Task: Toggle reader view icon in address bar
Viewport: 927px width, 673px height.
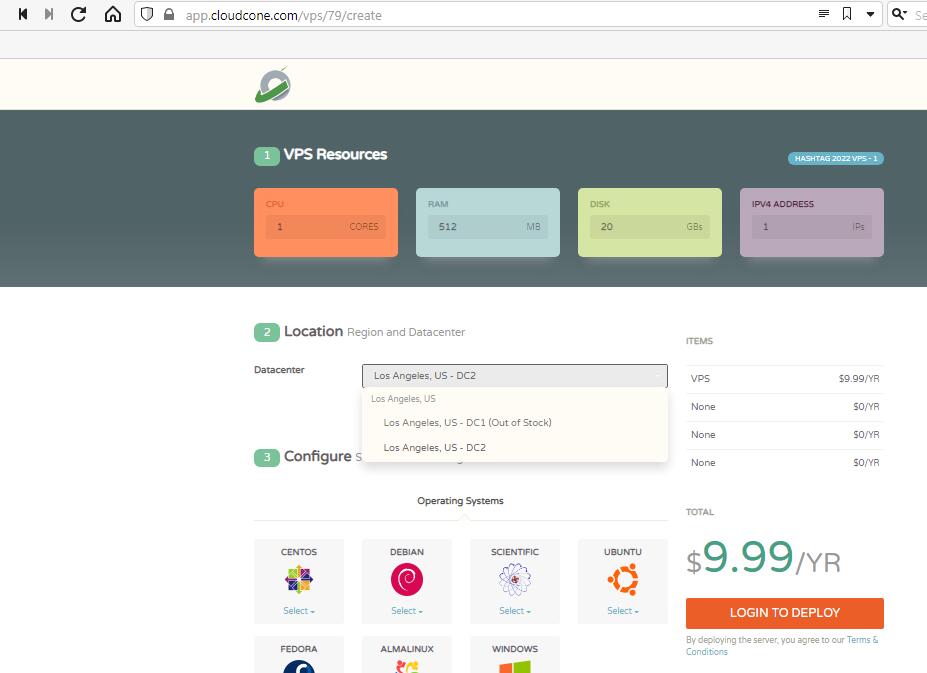Action: [x=824, y=14]
